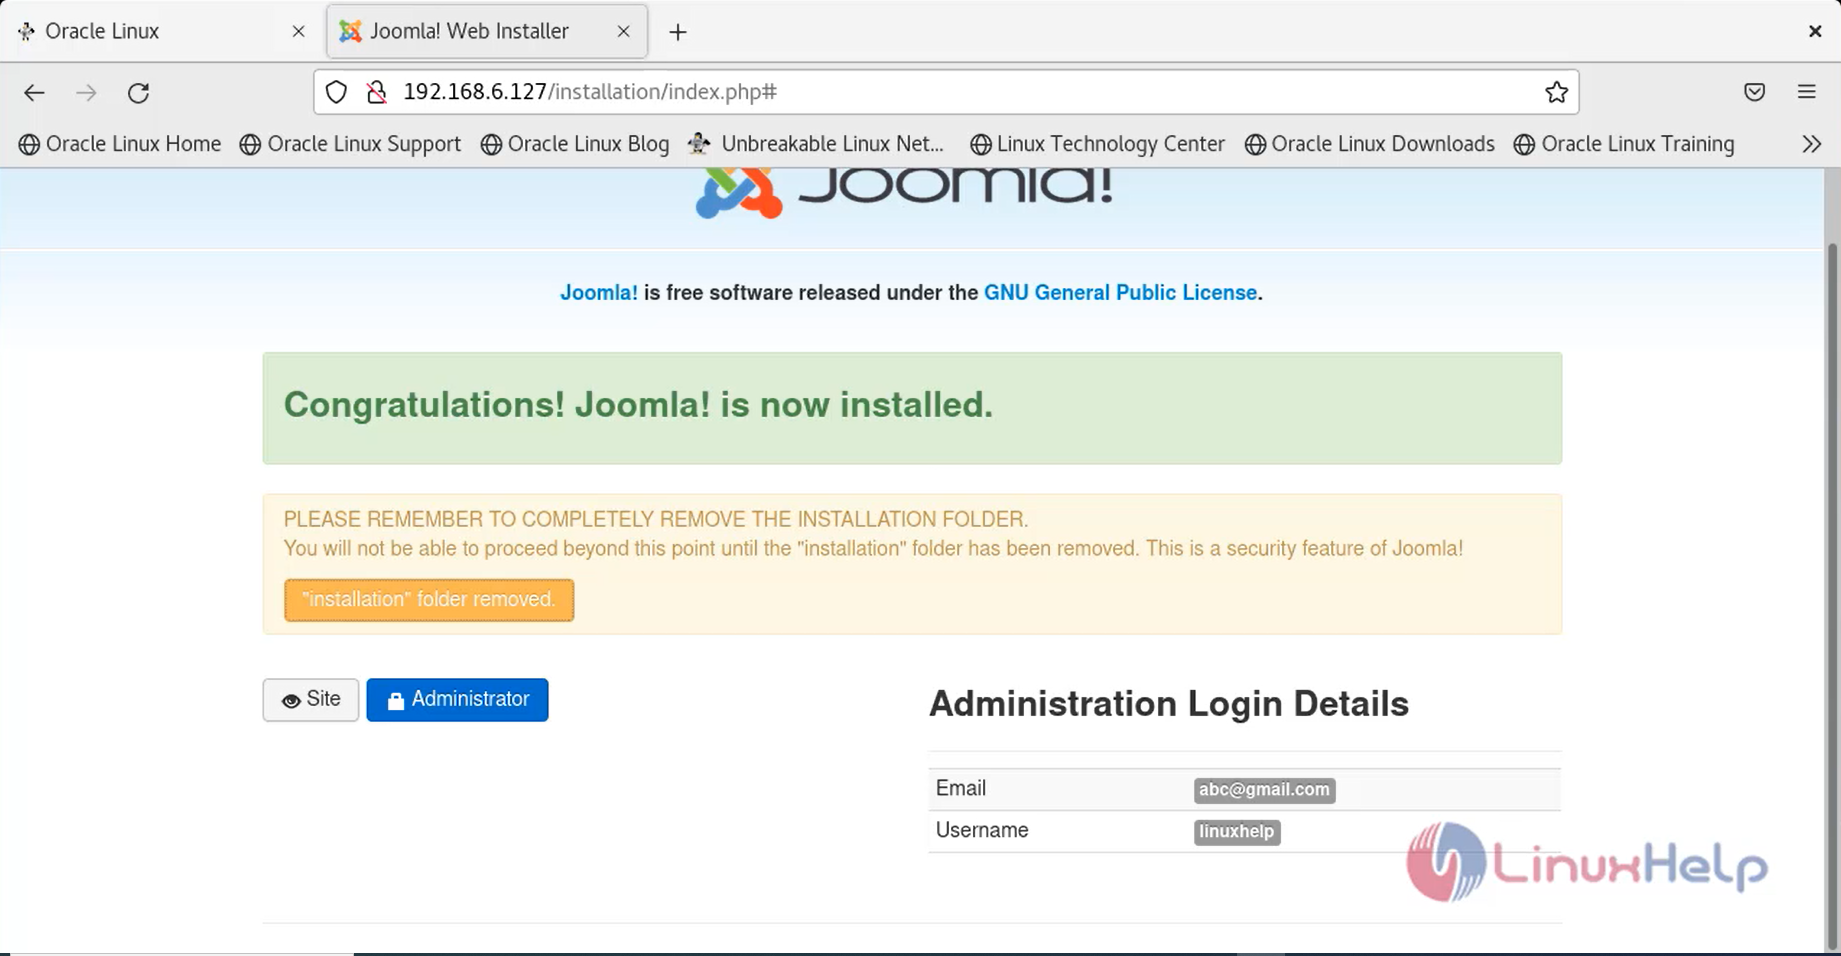Click the Joomla! logo at page top
This screenshot has height=956, width=1841.
tap(905, 193)
